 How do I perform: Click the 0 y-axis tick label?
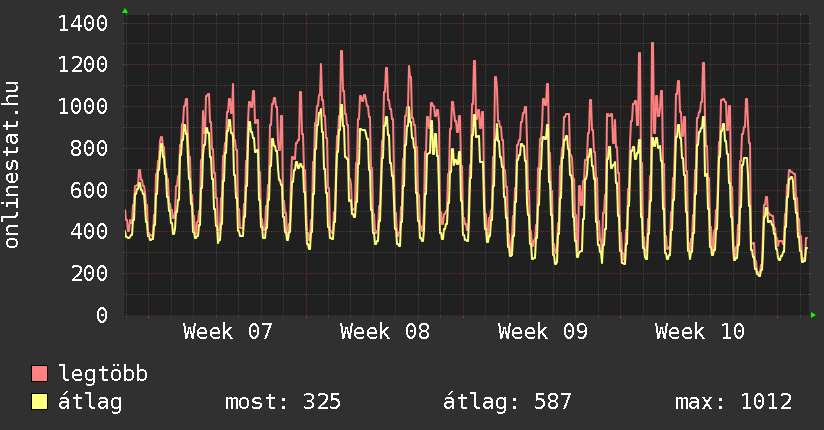click(x=102, y=316)
